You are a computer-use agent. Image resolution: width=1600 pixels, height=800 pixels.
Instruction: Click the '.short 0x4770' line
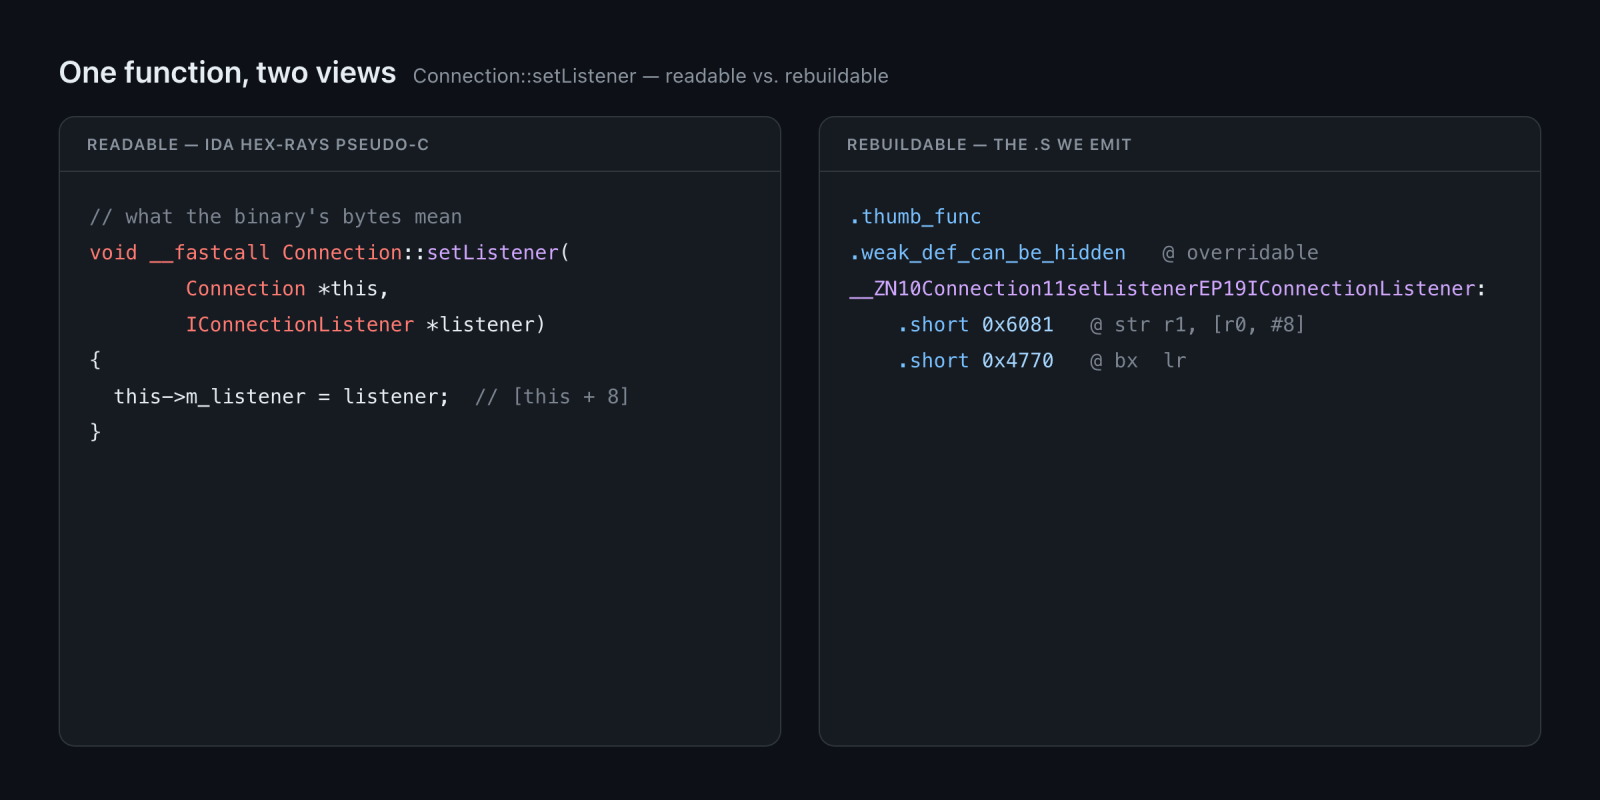(976, 361)
